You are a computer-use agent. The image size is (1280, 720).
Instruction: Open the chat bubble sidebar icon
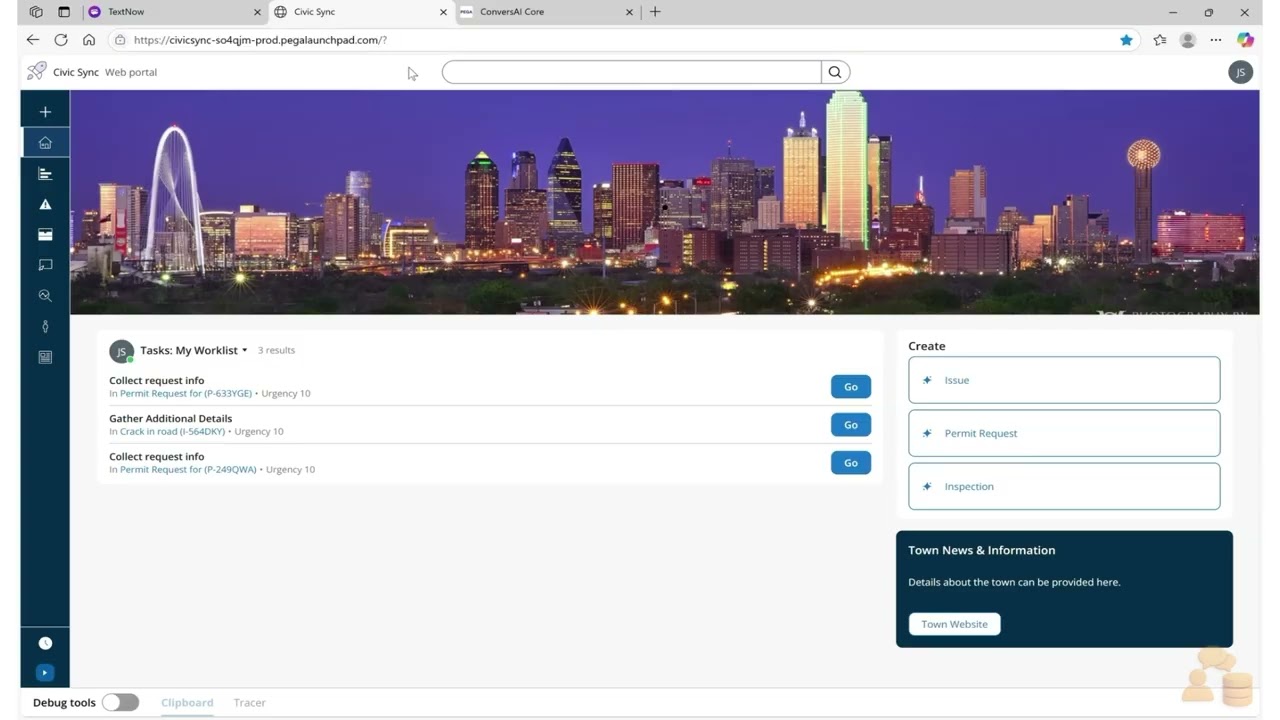pyautogui.click(x=45, y=265)
